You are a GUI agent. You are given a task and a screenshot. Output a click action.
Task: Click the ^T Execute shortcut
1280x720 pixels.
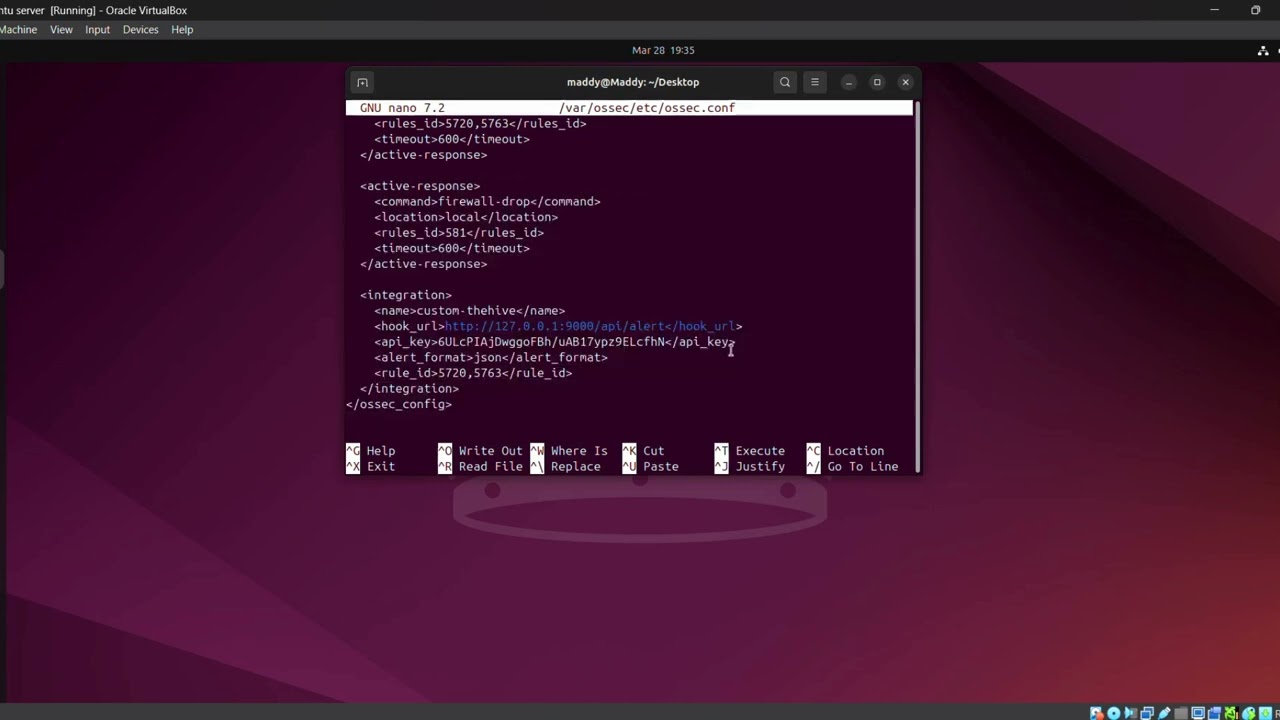(x=750, y=451)
